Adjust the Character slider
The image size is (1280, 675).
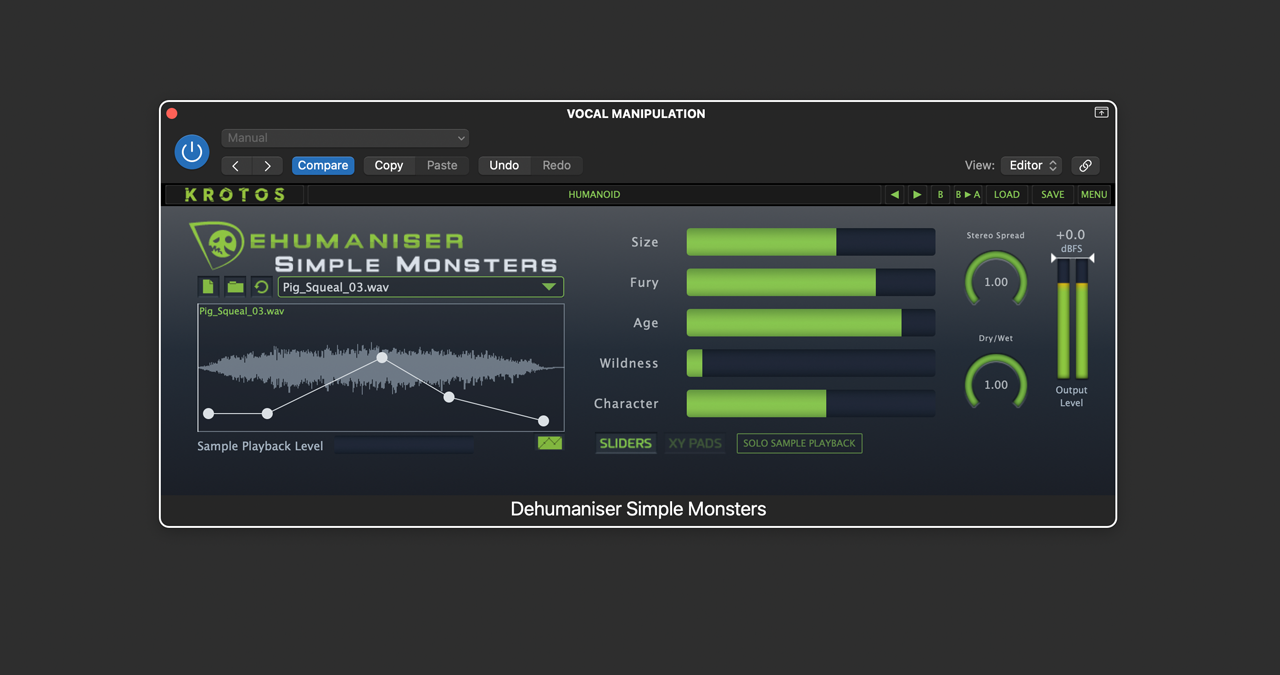click(x=811, y=403)
